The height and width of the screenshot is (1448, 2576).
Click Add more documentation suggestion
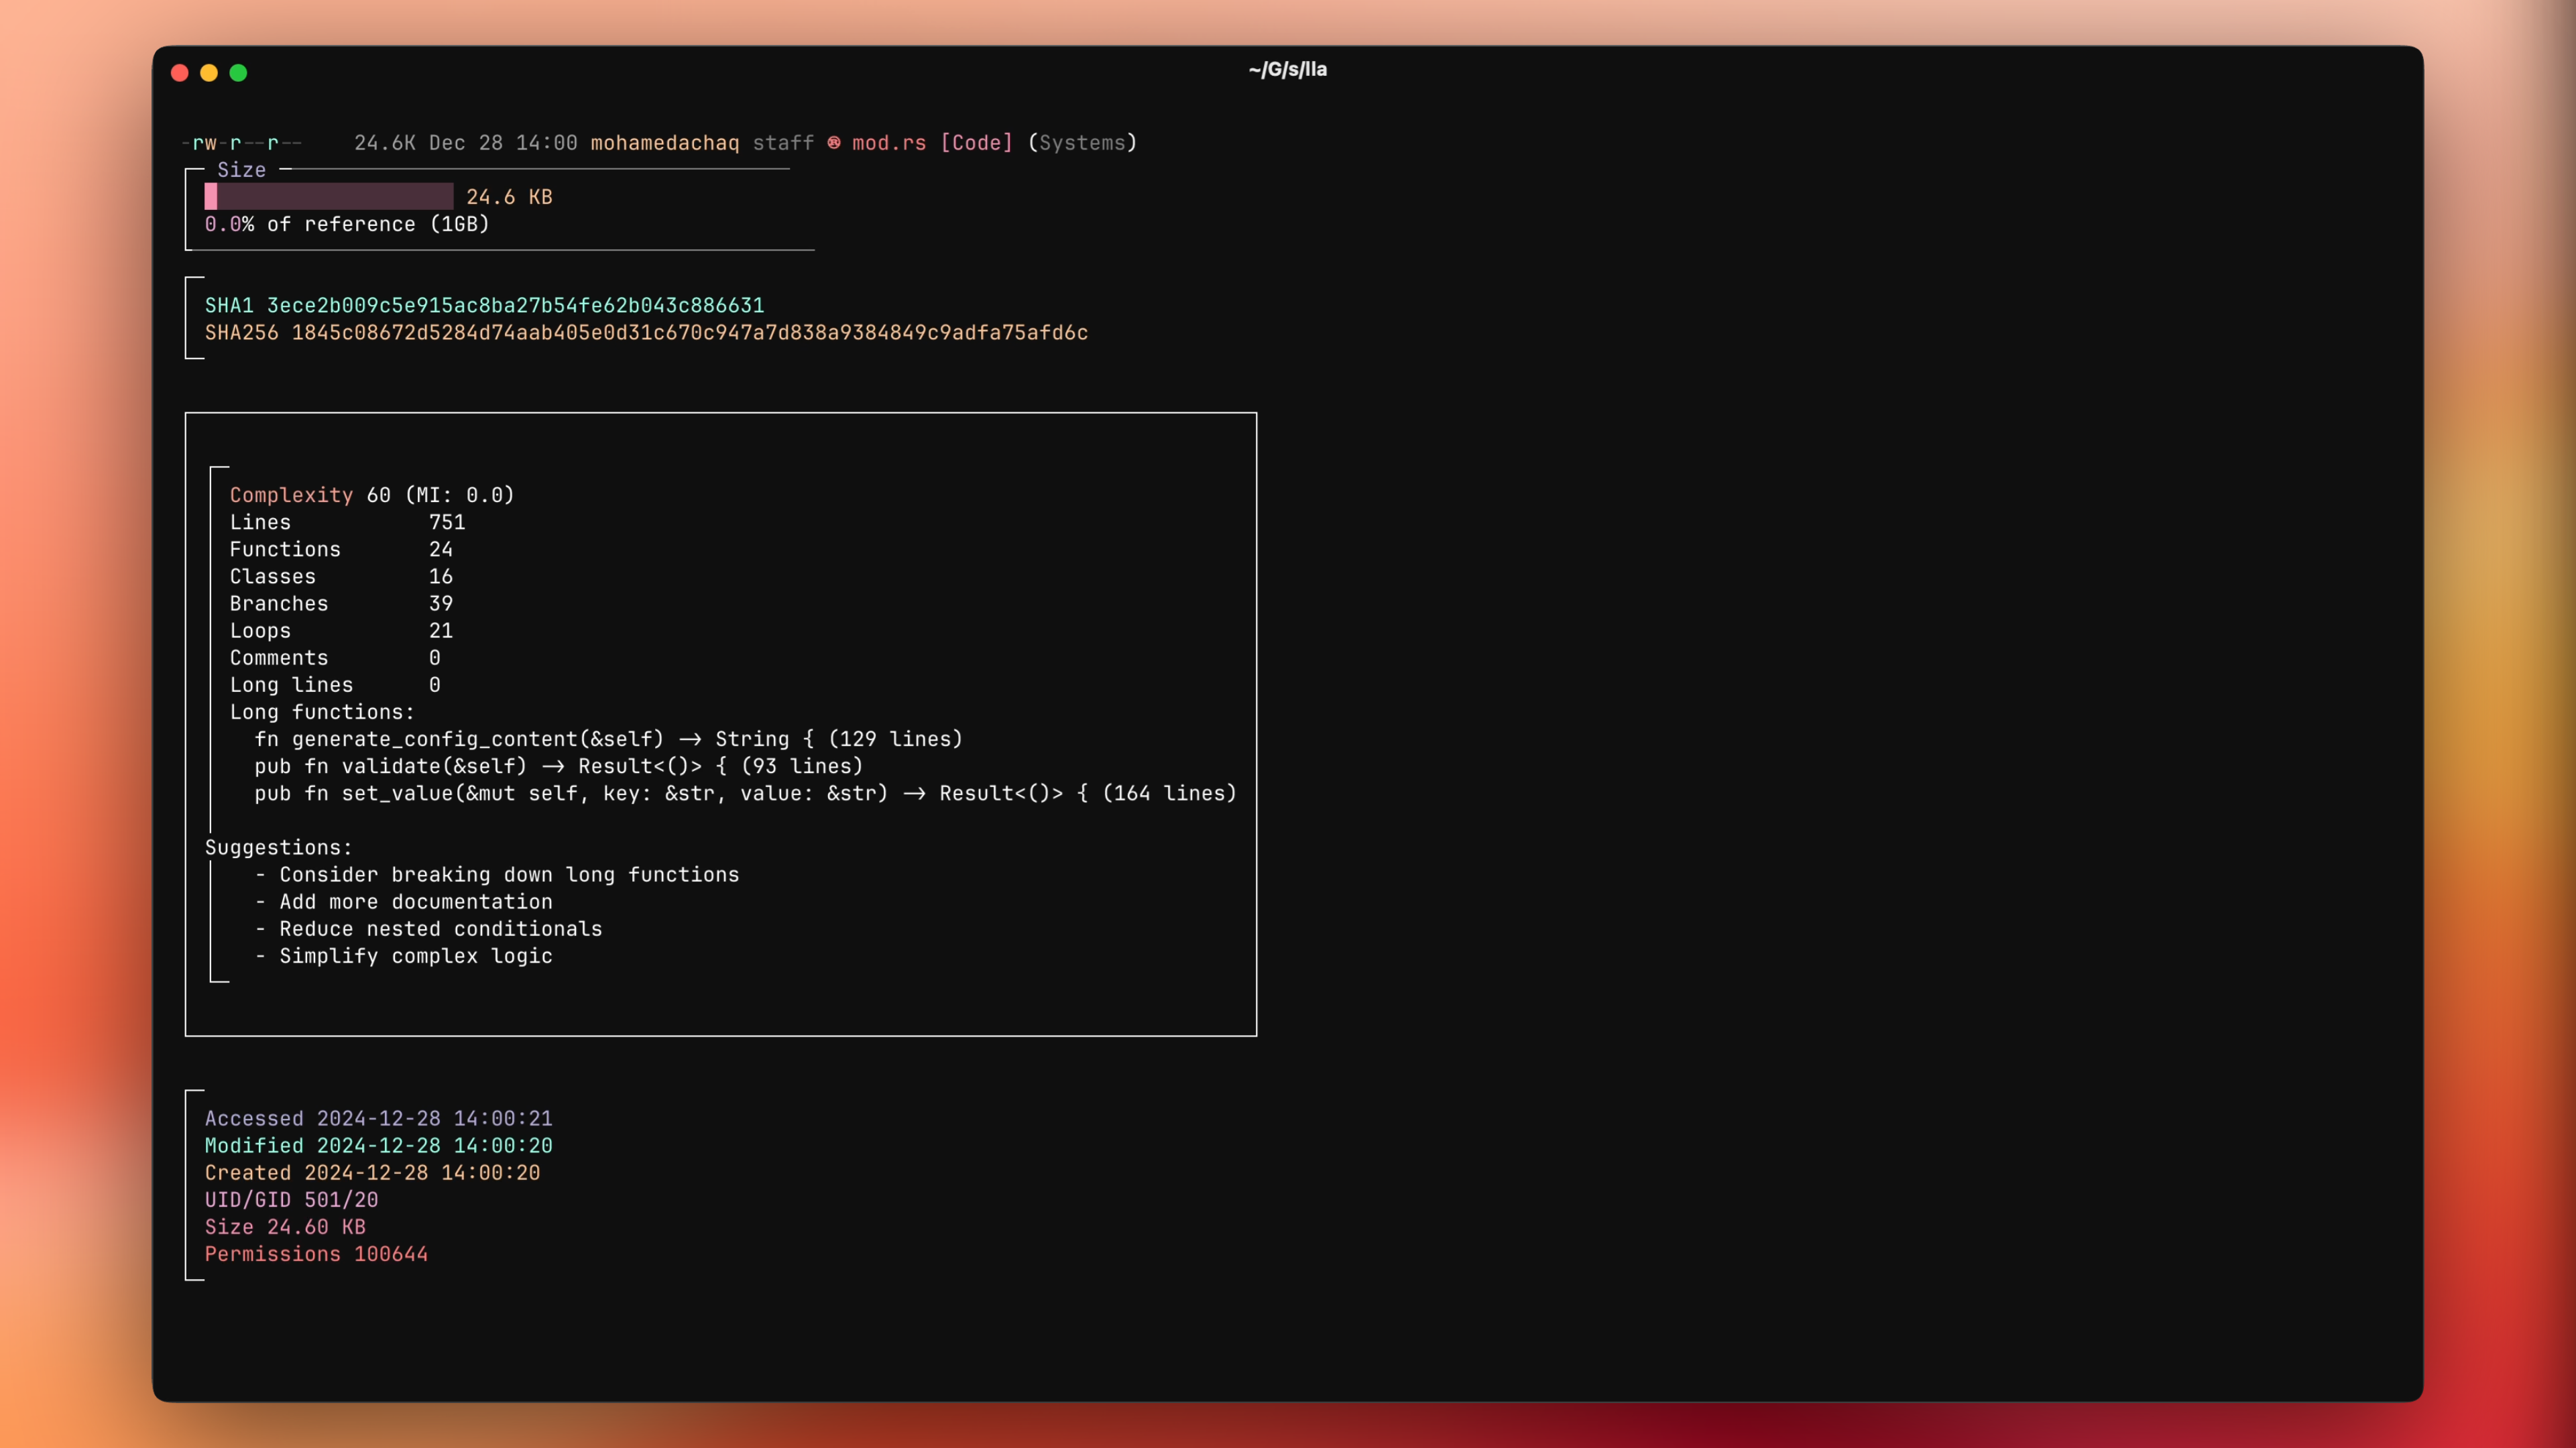pyautogui.click(x=416, y=901)
